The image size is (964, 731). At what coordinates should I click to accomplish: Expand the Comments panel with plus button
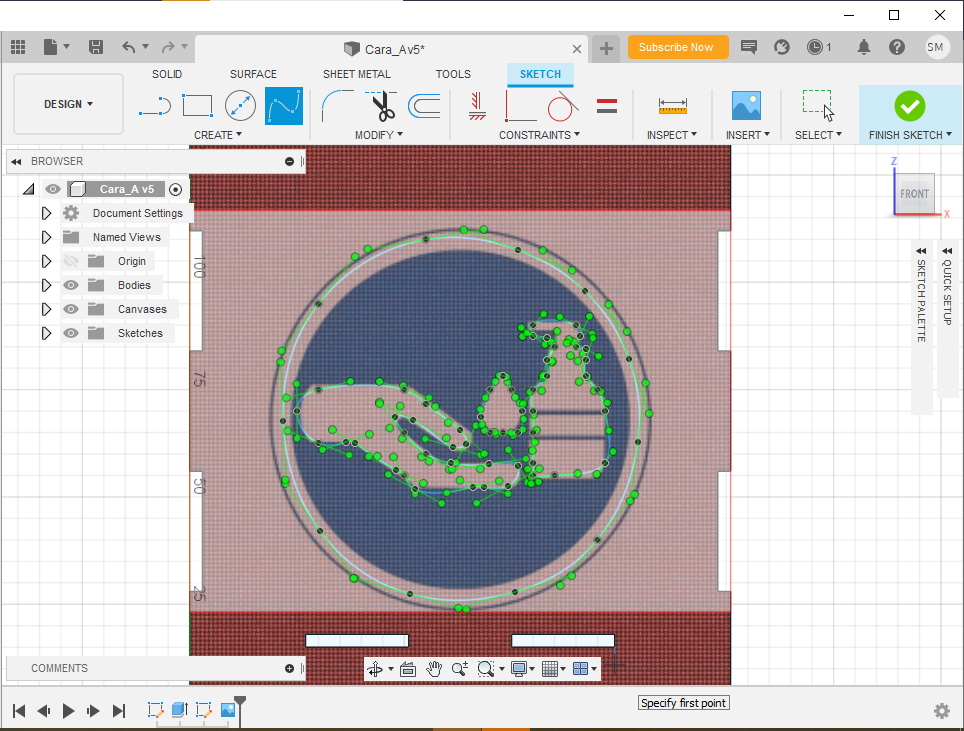(290, 668)
